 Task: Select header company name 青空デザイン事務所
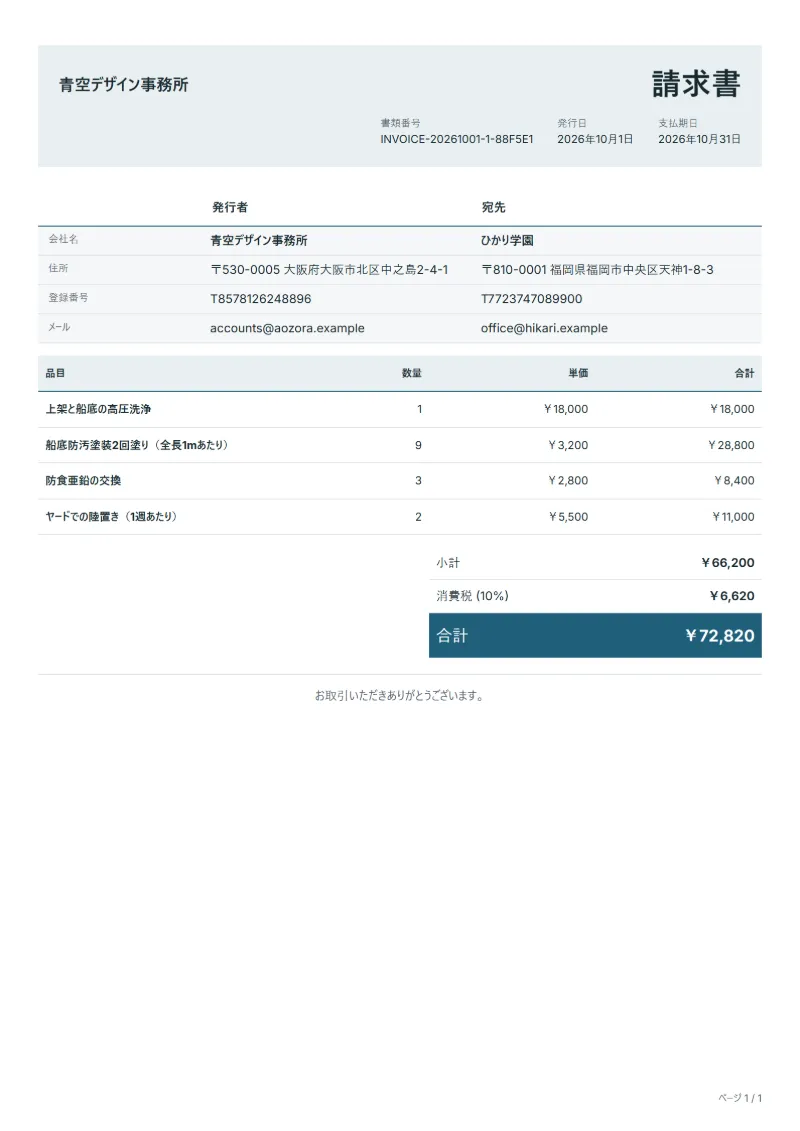[x=123, y=84]
